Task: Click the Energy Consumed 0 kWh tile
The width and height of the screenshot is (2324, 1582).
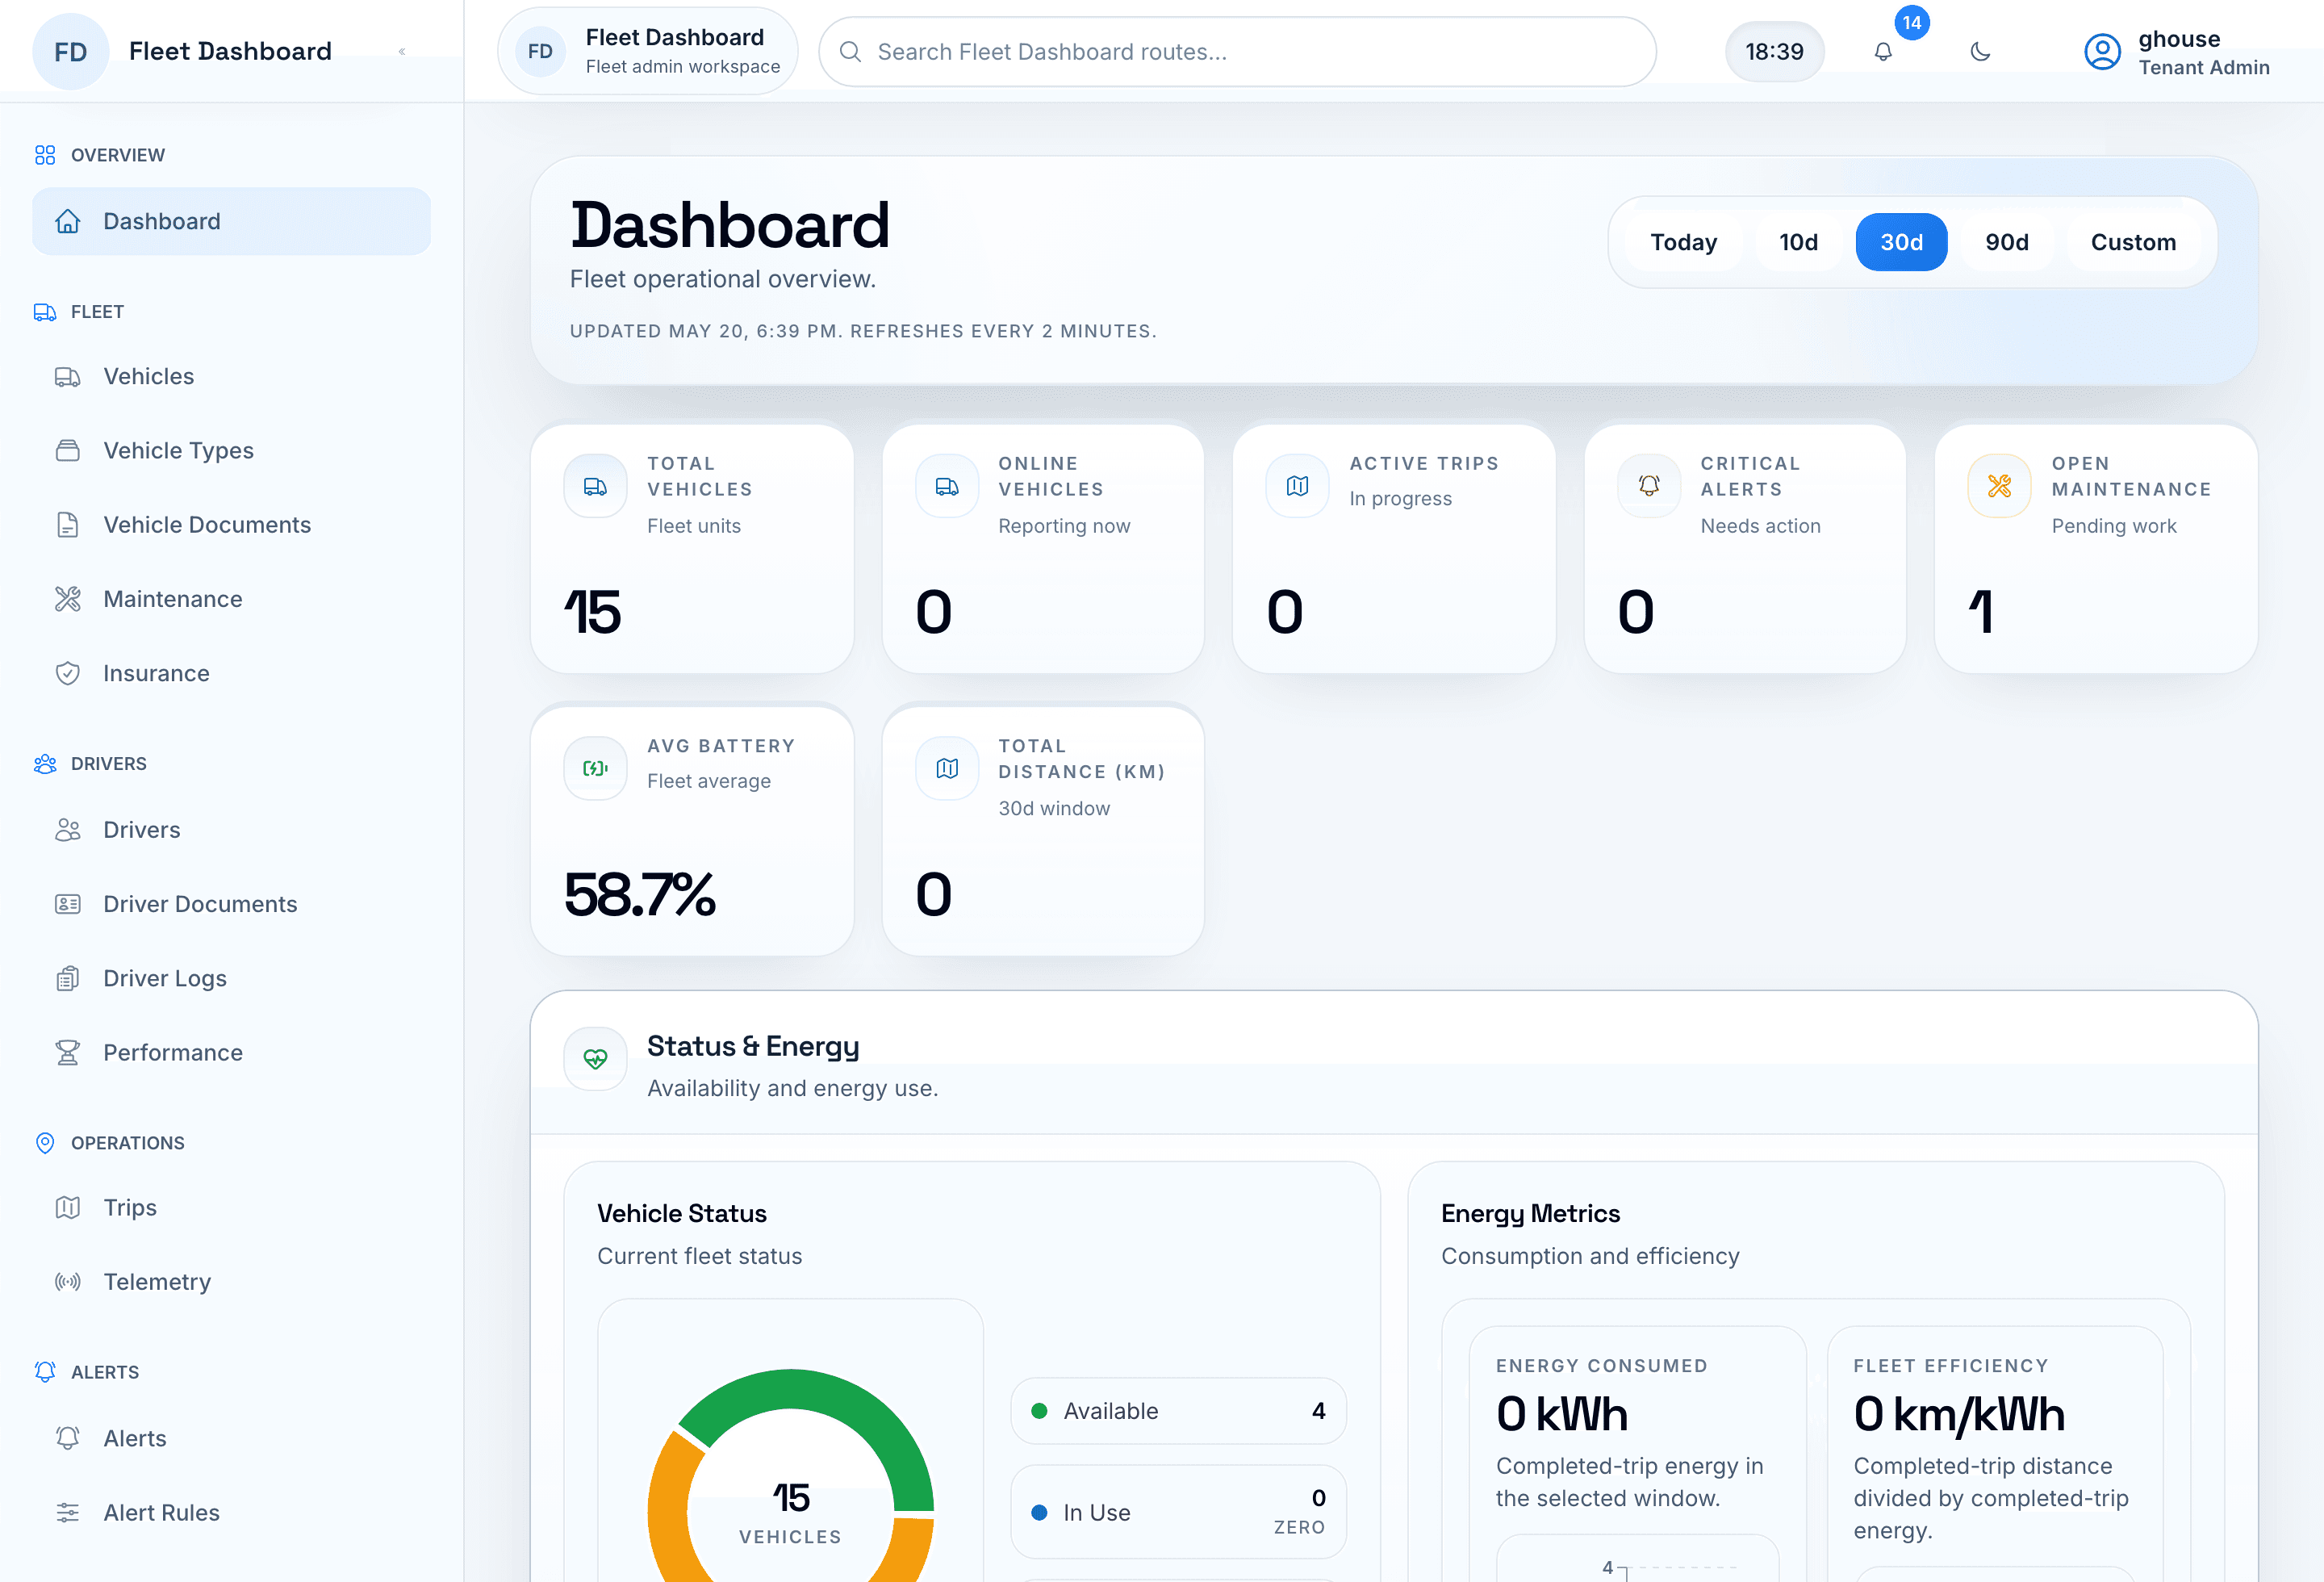Action: [1637, 1454]
